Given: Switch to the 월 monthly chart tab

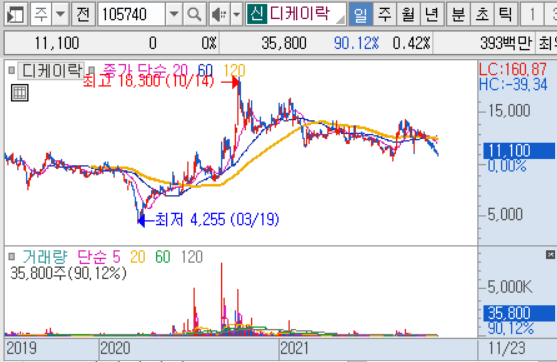Looking at the screenshot, I should pyautogui.click(x=408, y=14).
